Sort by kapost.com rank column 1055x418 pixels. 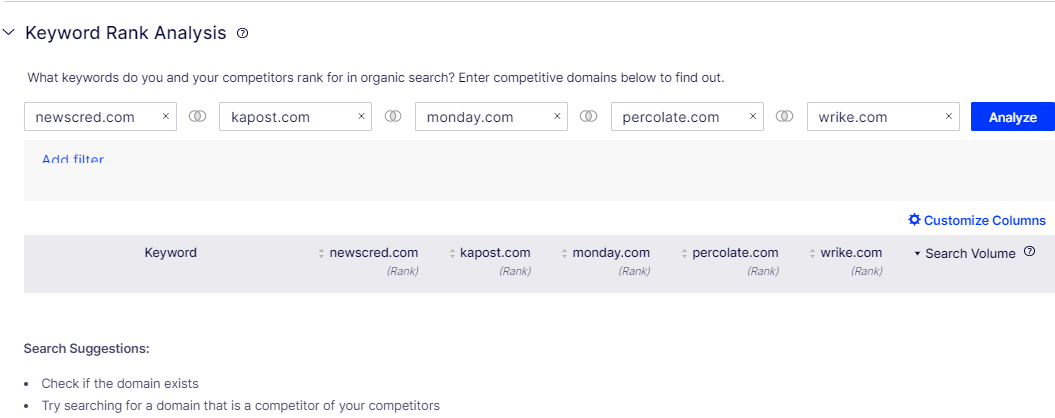[x=490, y=253]
